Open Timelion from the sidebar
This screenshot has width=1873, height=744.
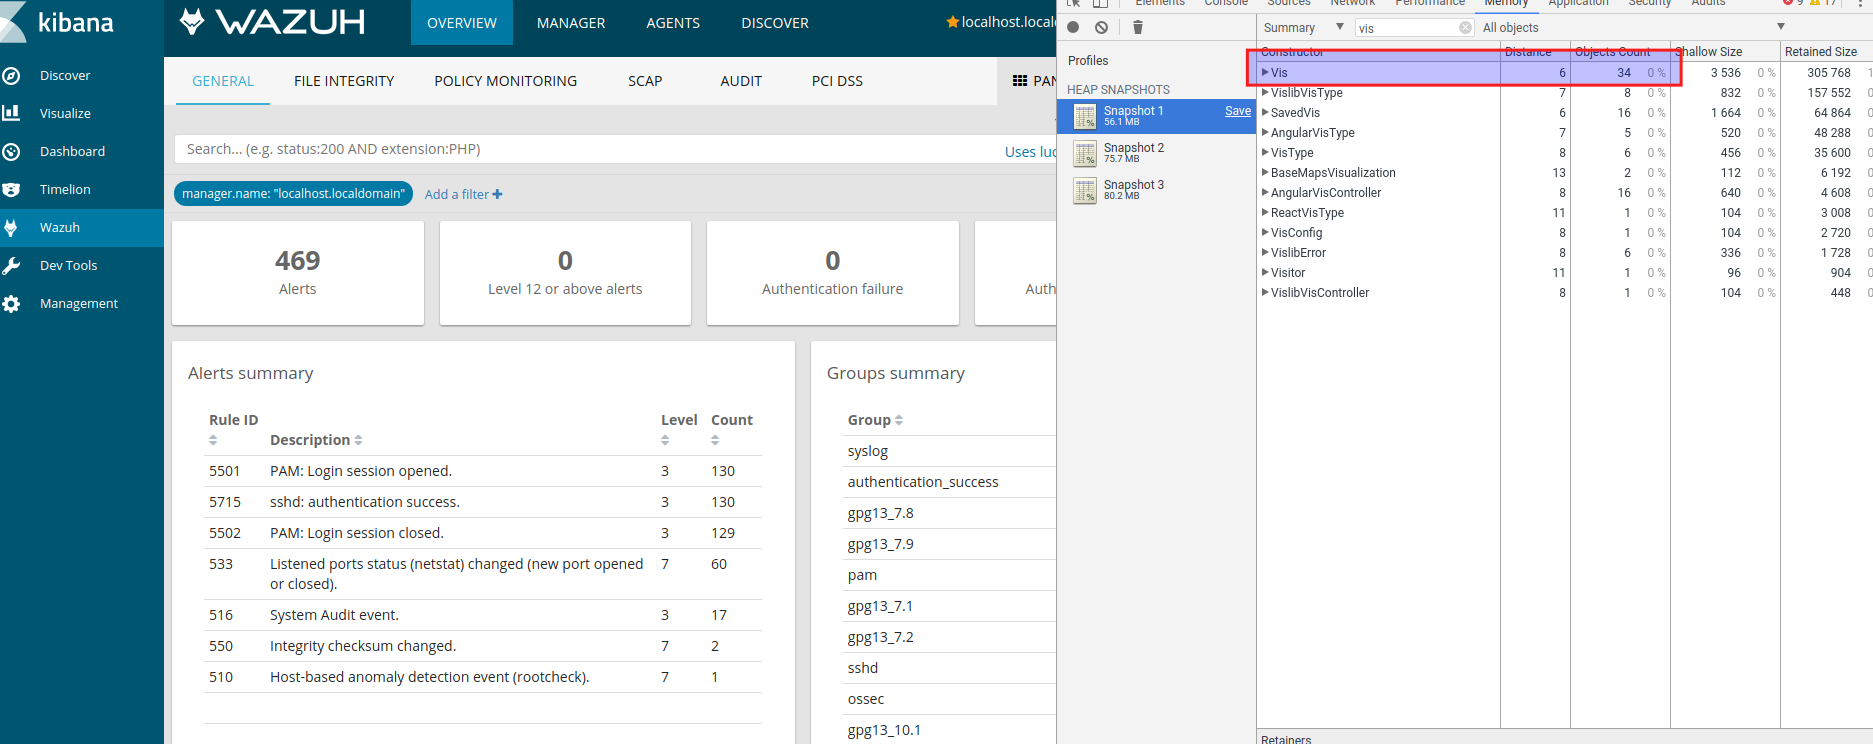point(65,189)
